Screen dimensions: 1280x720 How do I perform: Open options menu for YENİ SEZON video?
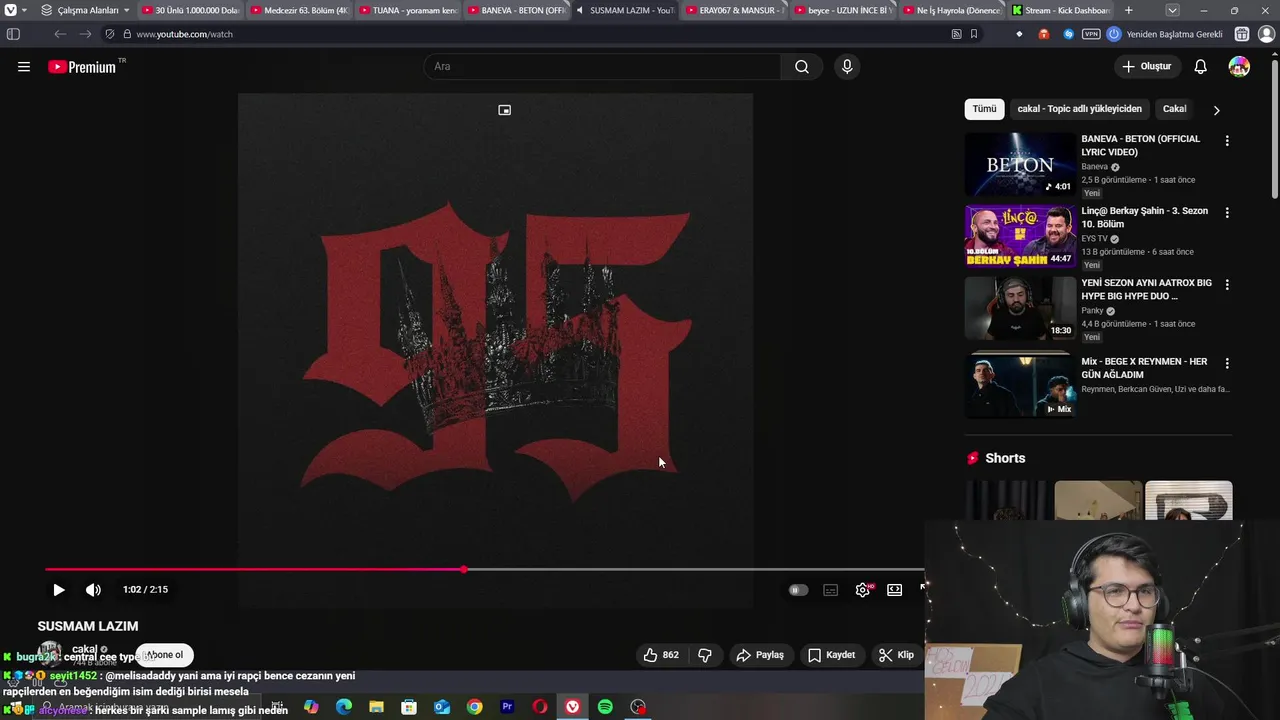coord(1227,285)
